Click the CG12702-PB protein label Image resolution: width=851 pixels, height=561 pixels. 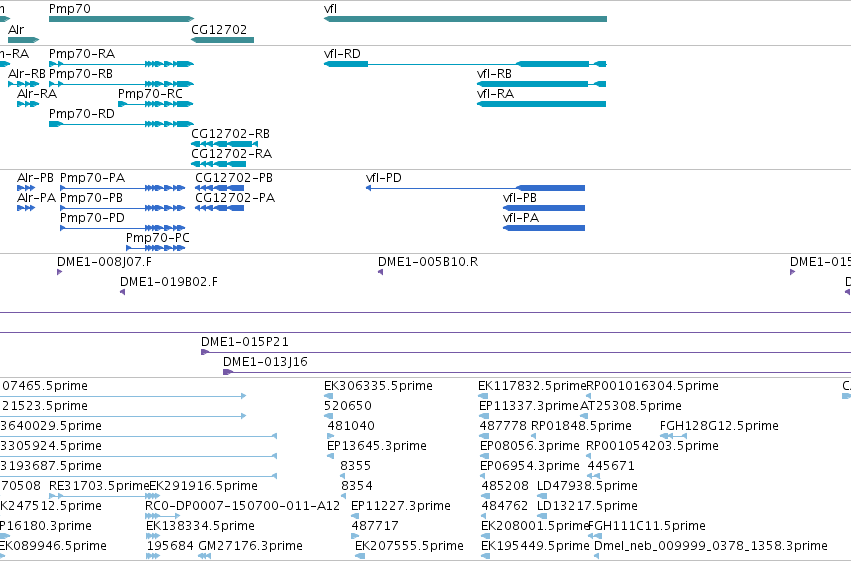234,178
